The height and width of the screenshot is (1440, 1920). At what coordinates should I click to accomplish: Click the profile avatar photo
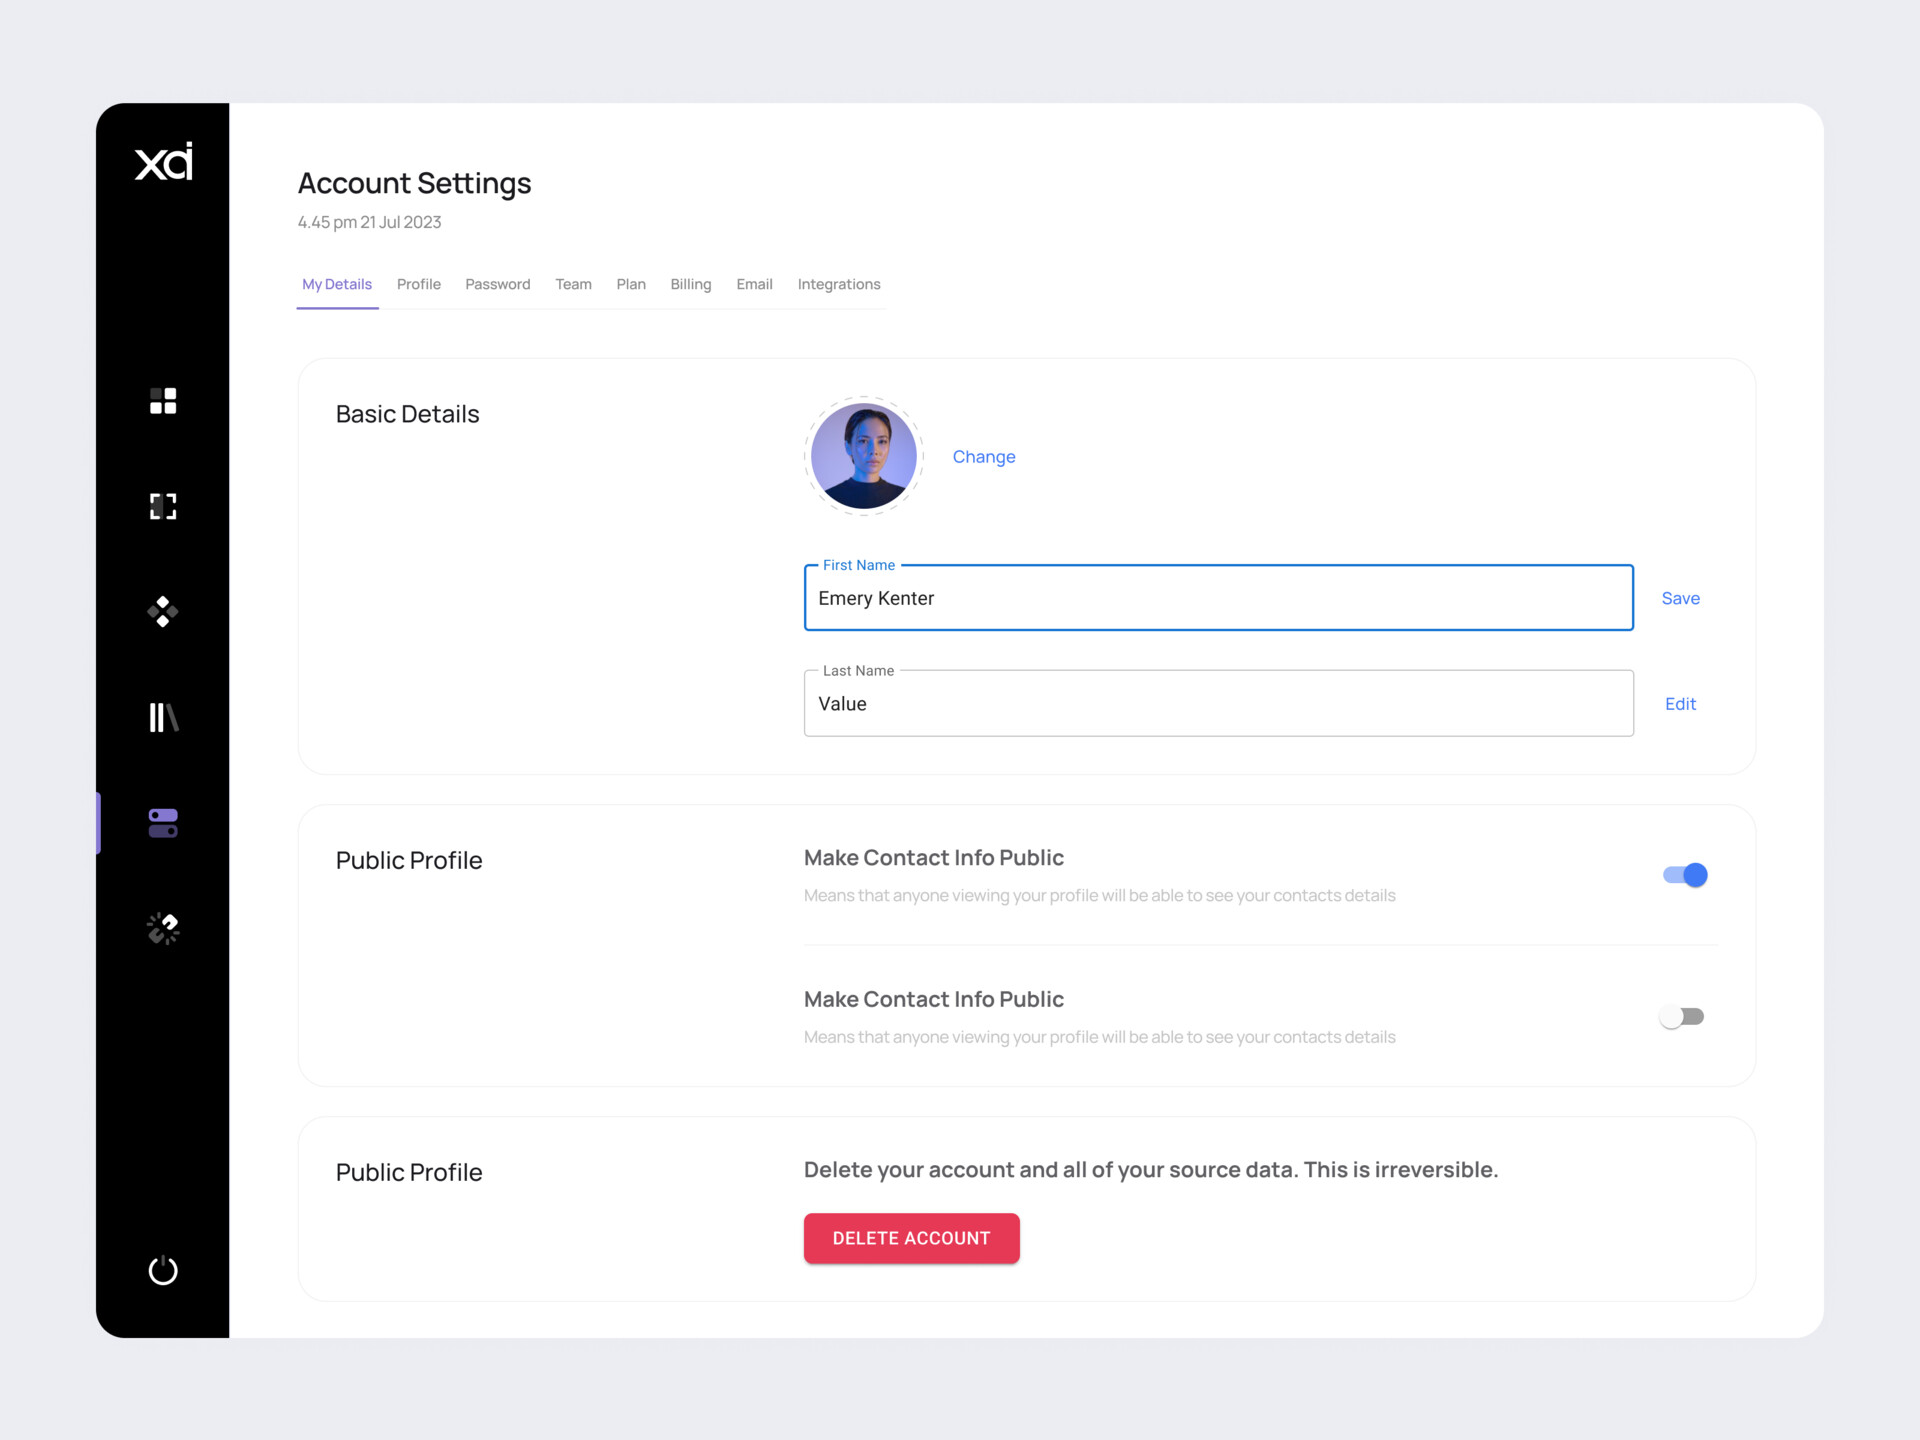[864, 456]
